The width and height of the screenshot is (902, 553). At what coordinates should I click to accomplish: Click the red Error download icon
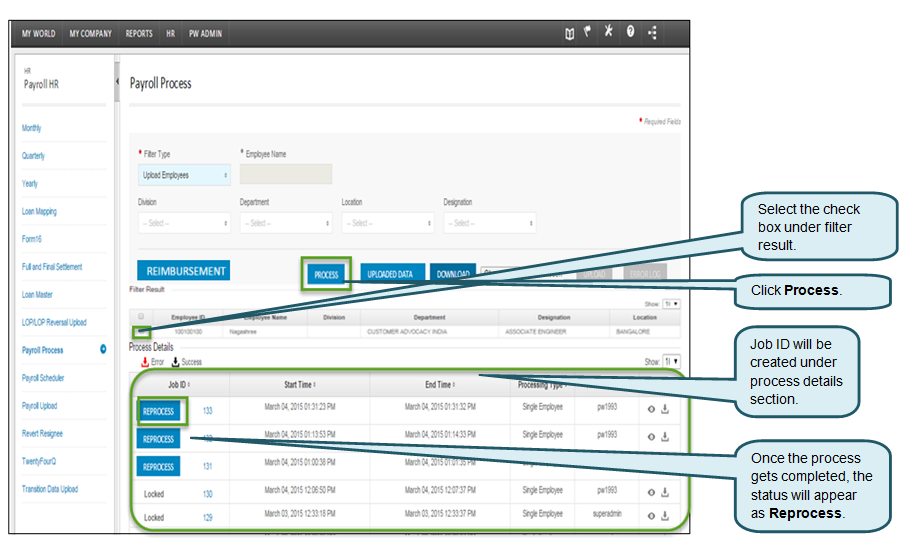pos(145,362)
